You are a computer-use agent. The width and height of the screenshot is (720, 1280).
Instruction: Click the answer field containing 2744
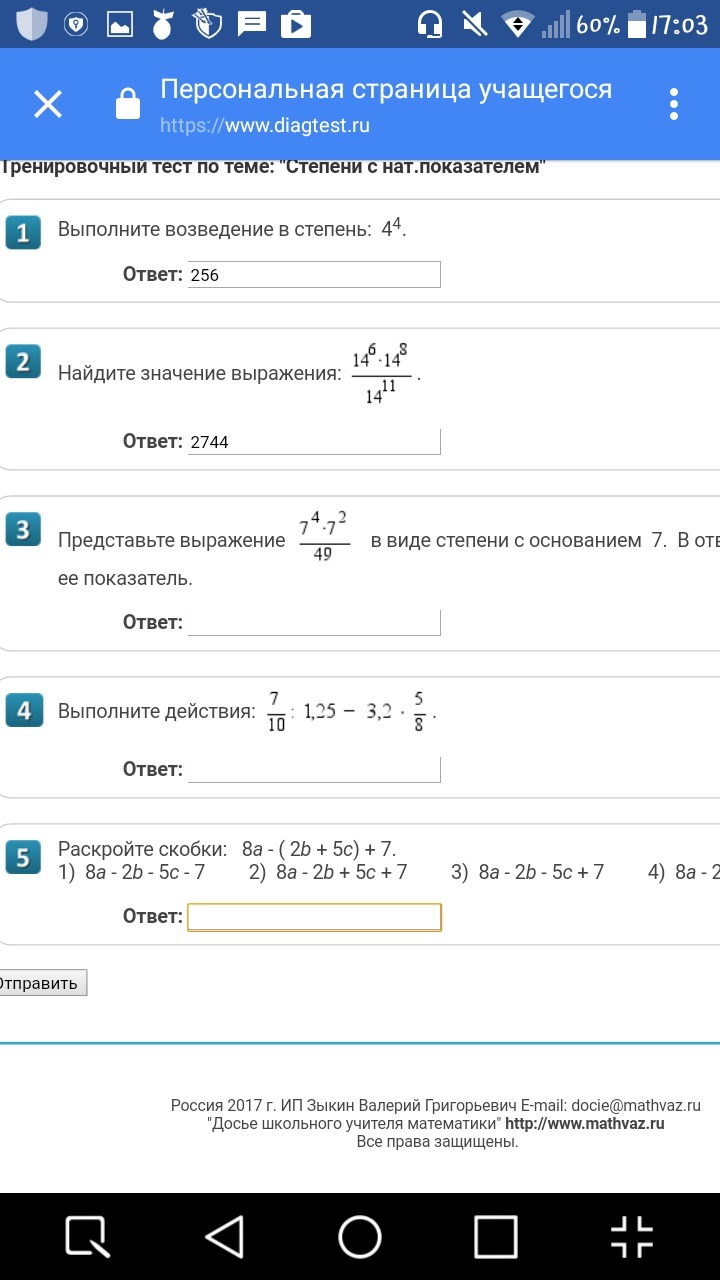(314, 442)
